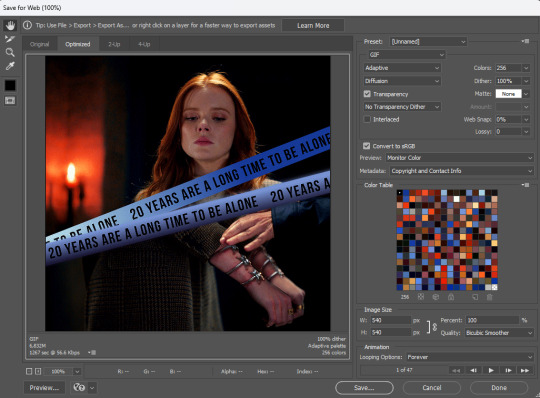Viewport: 540px width, 398px height.
Task: Click the Done button
Action: 499,388
